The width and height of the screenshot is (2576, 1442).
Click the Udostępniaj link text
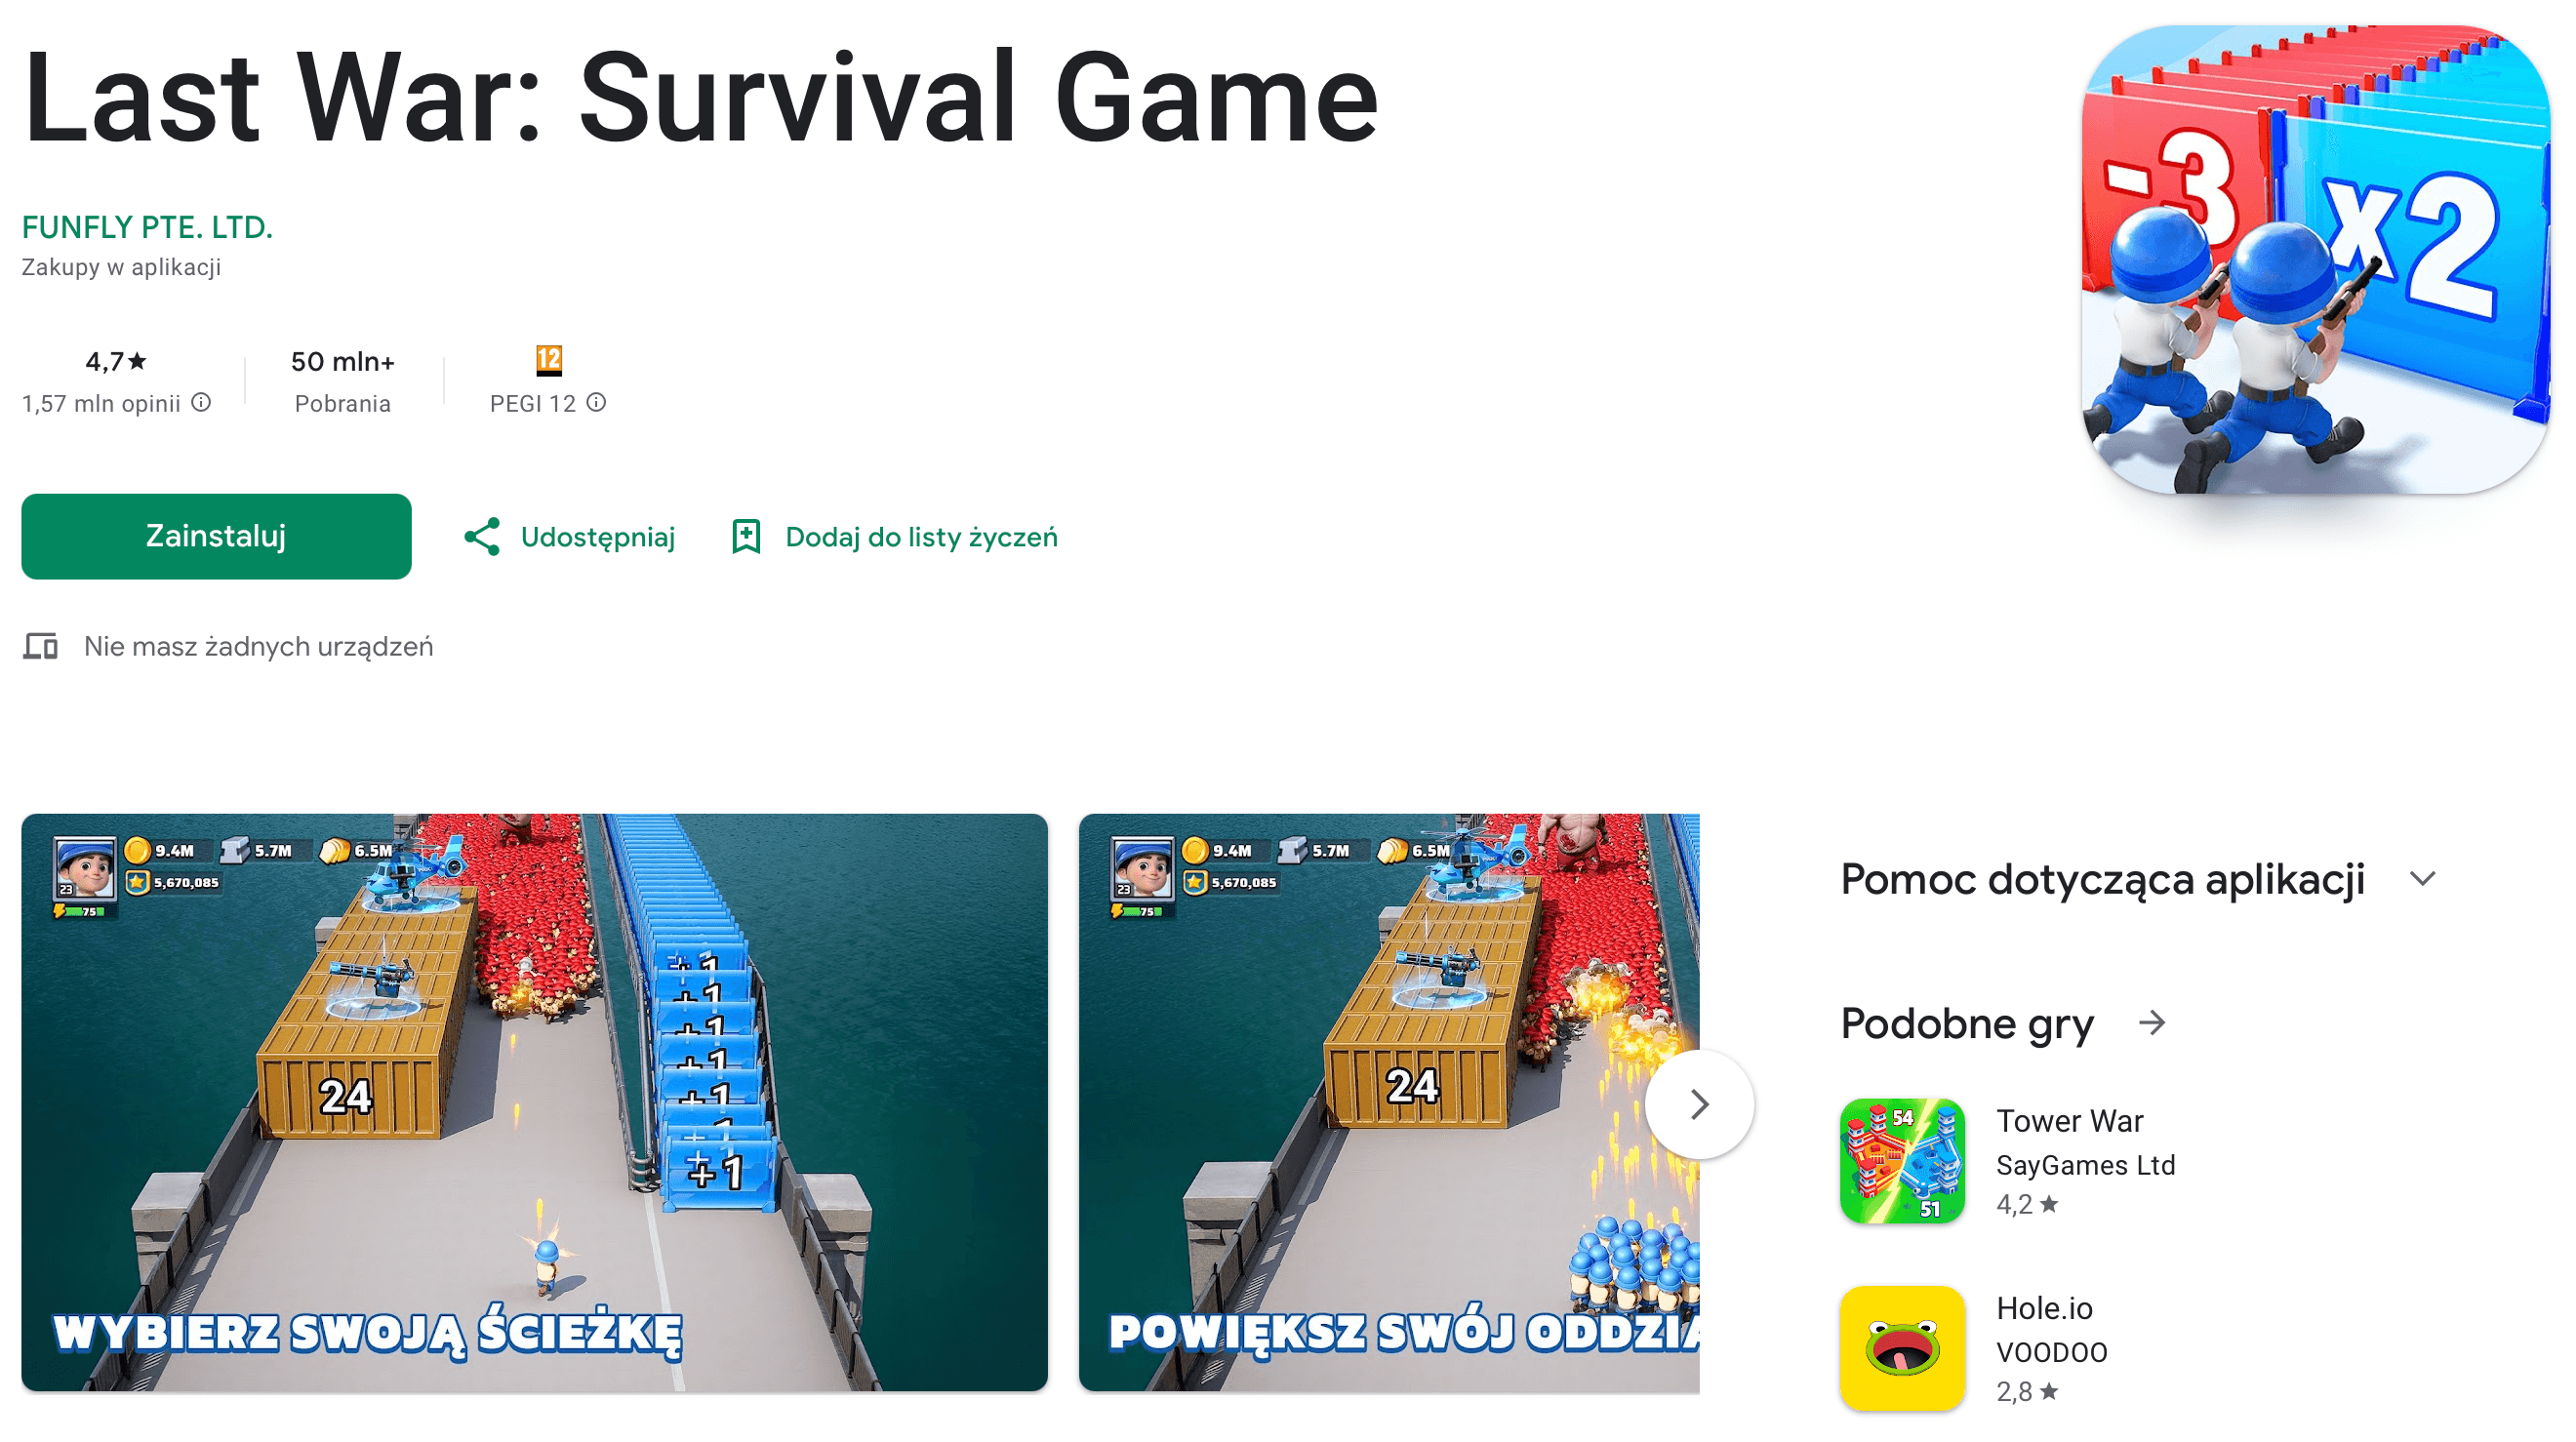tap(598, 538)
